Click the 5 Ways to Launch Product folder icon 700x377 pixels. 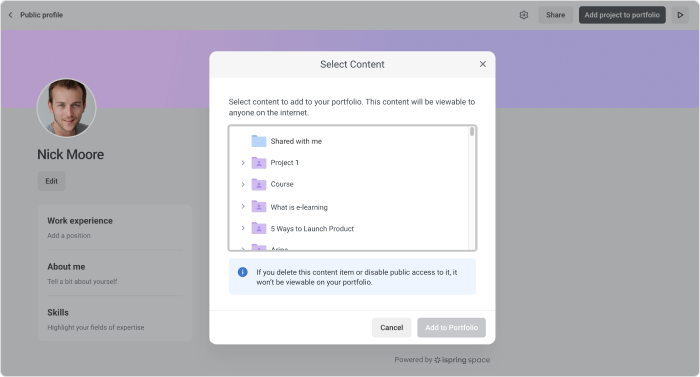(259, 228)
